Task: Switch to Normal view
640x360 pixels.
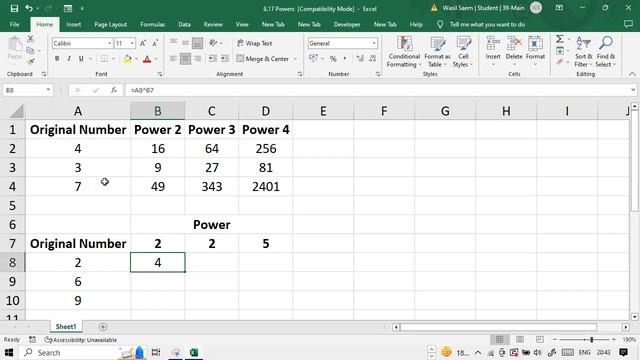Action: [x=500, y=340]
